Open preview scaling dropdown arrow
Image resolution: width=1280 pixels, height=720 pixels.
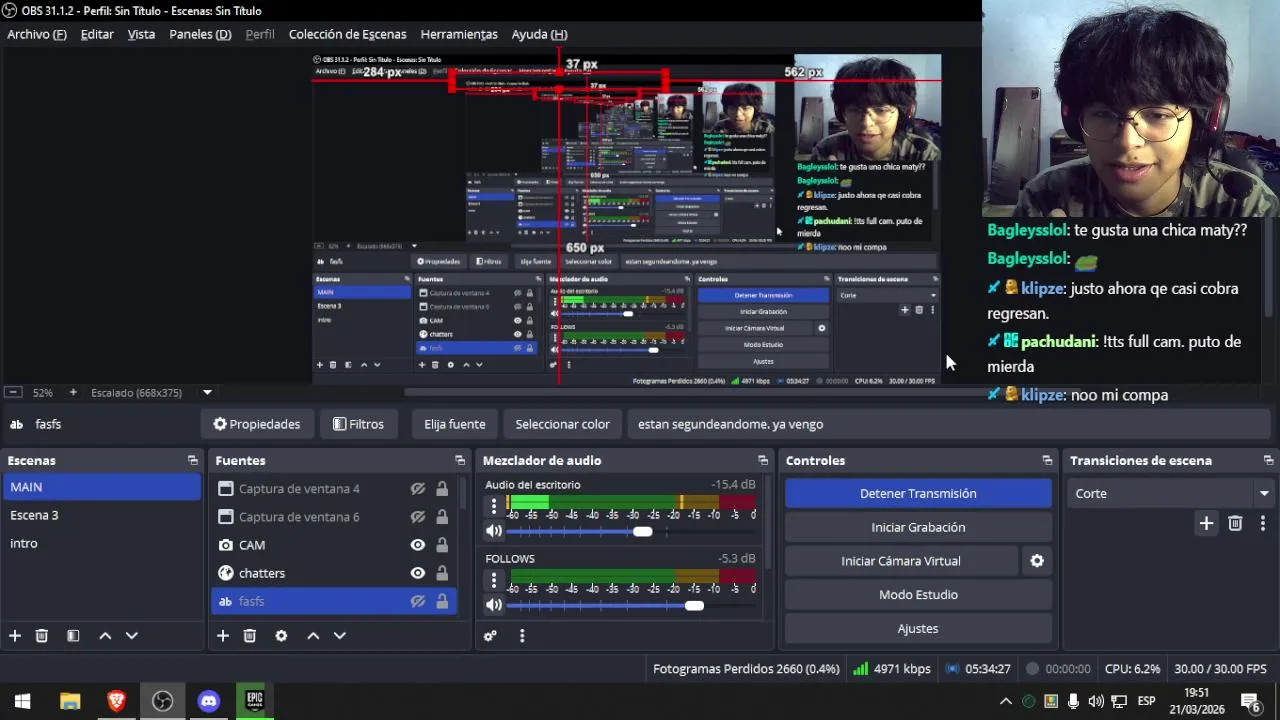(207, 393)
